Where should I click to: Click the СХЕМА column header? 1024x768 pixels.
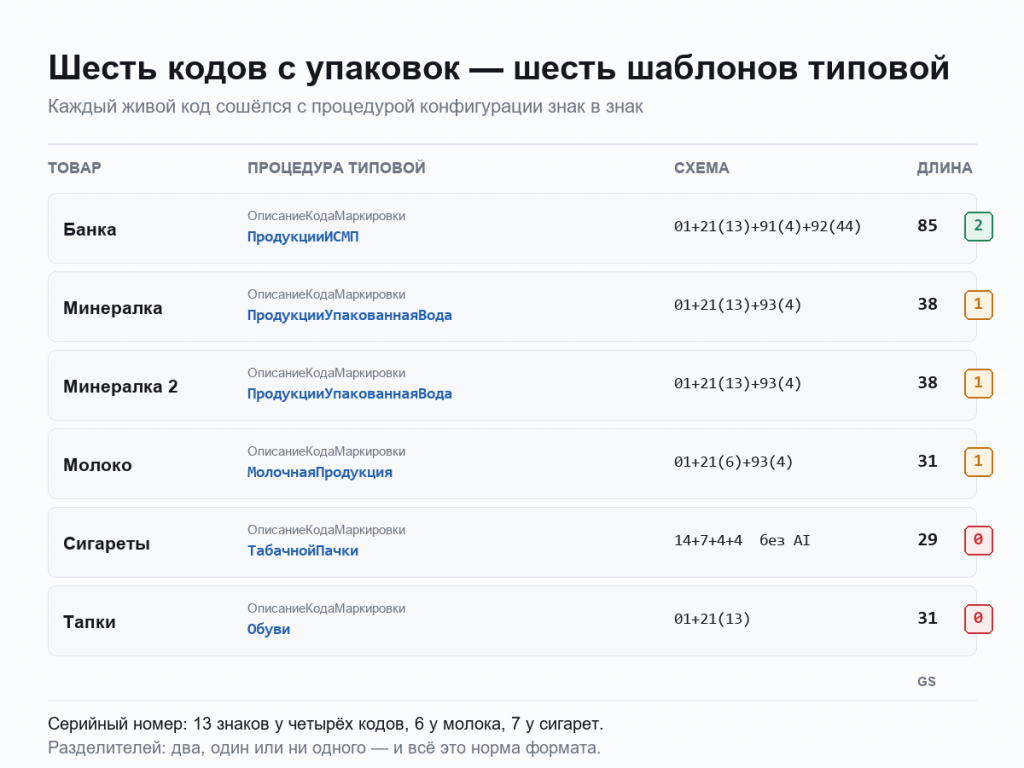point(701,168)
